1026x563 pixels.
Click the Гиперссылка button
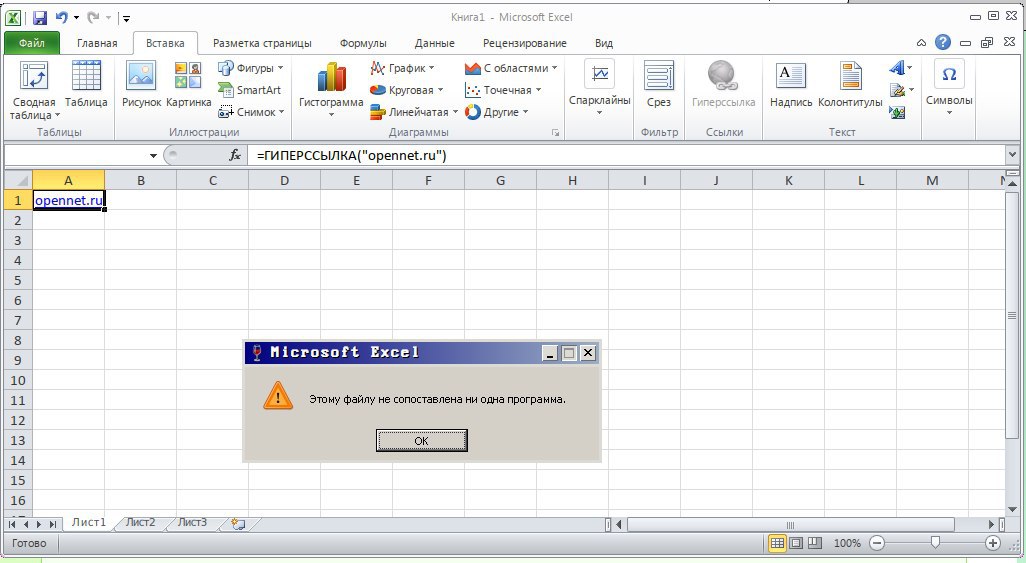coord(723,84)
